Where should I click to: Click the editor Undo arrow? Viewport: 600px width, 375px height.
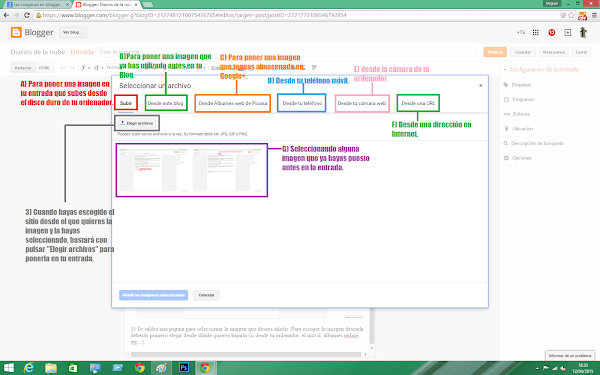62,68
